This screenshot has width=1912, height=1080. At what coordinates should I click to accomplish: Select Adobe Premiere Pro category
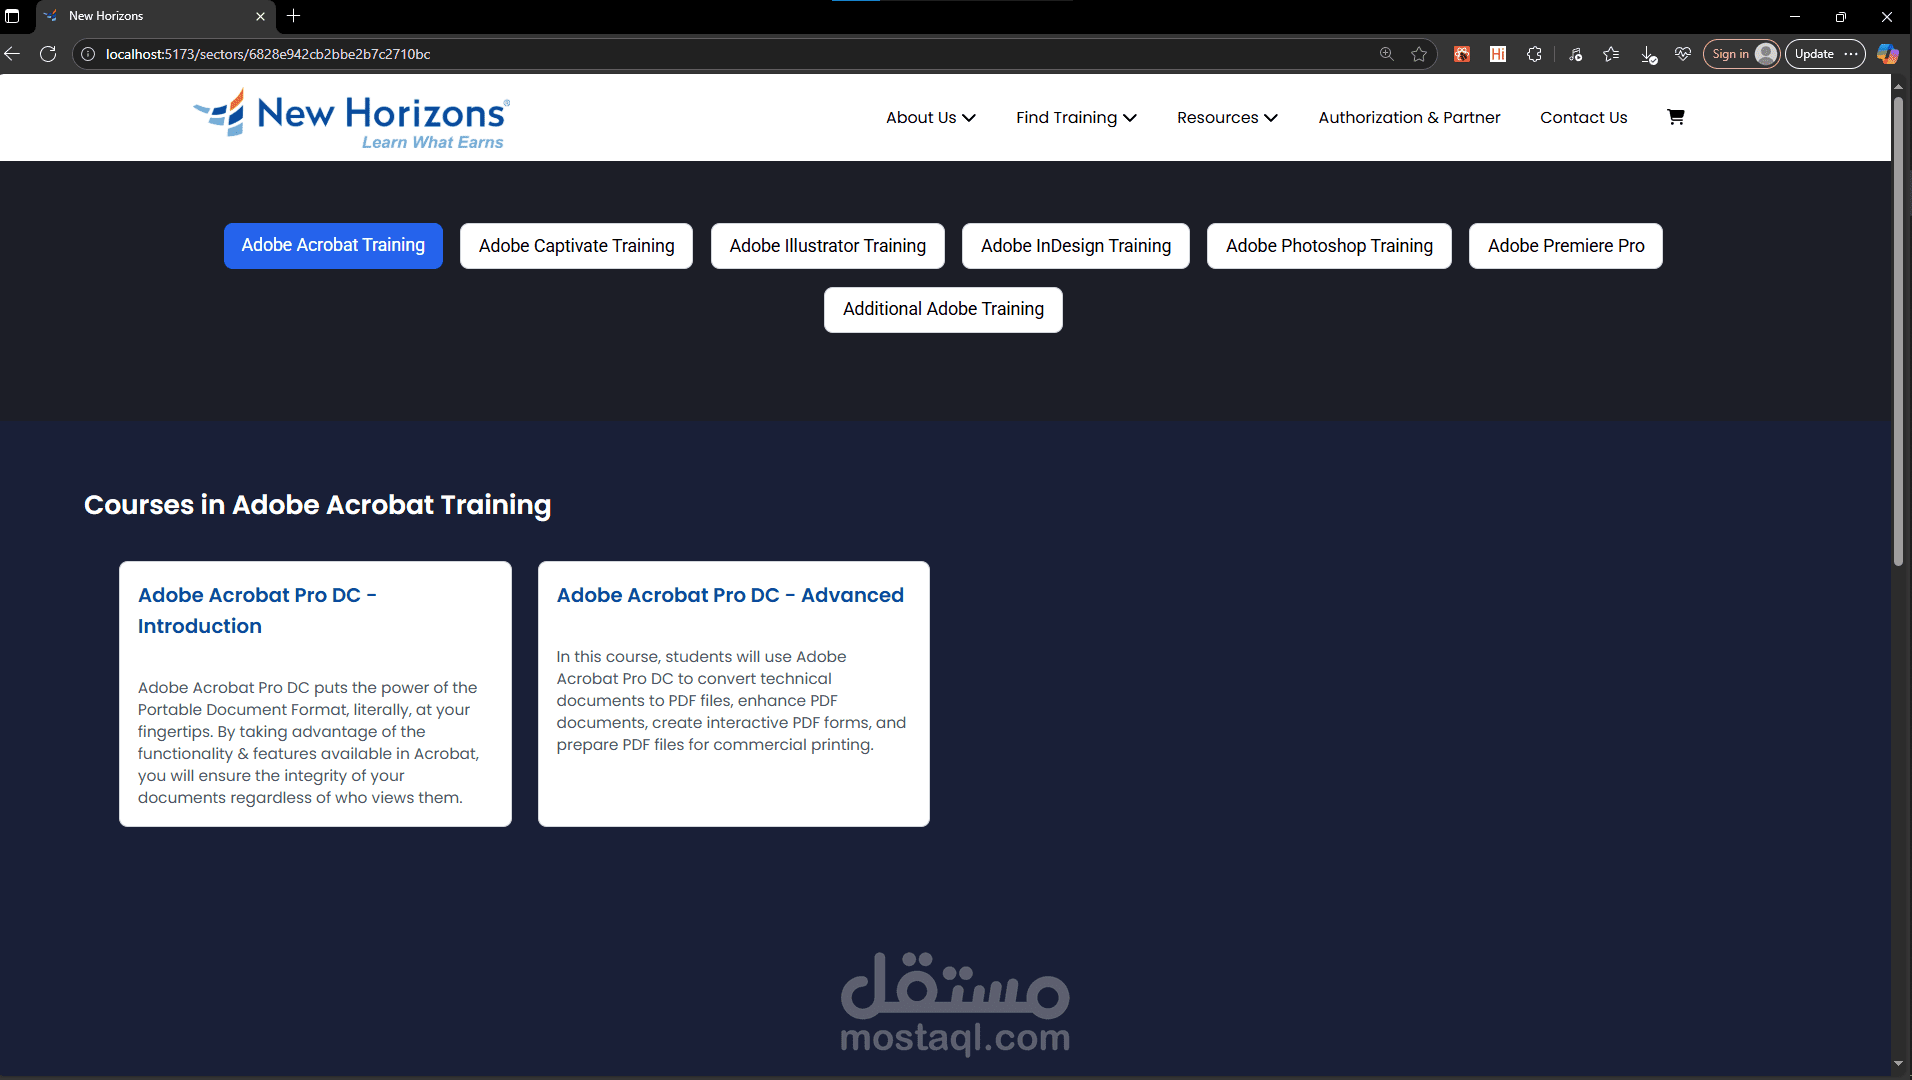click(x=1566, y=246)
